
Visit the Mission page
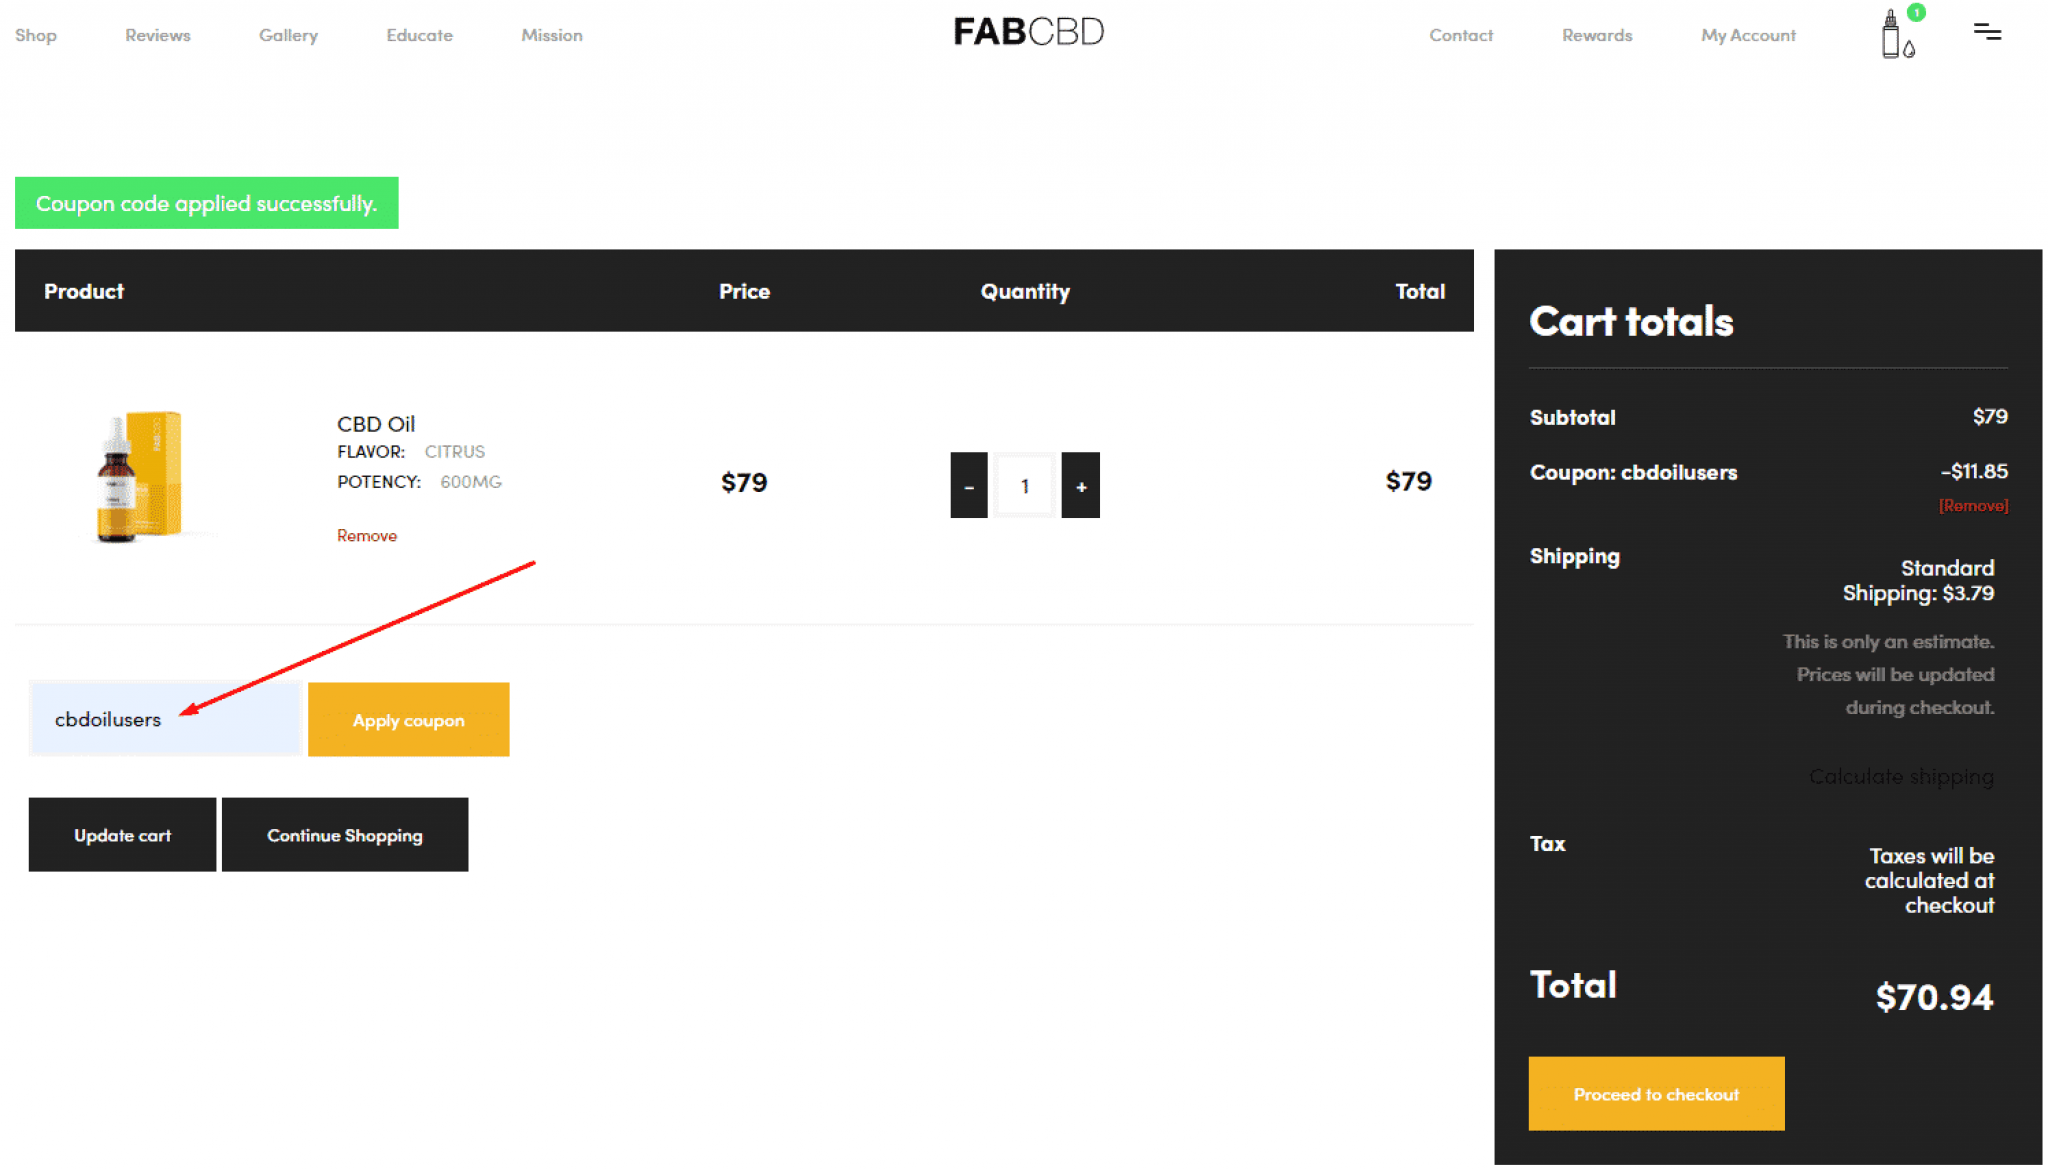pos(552,35)
